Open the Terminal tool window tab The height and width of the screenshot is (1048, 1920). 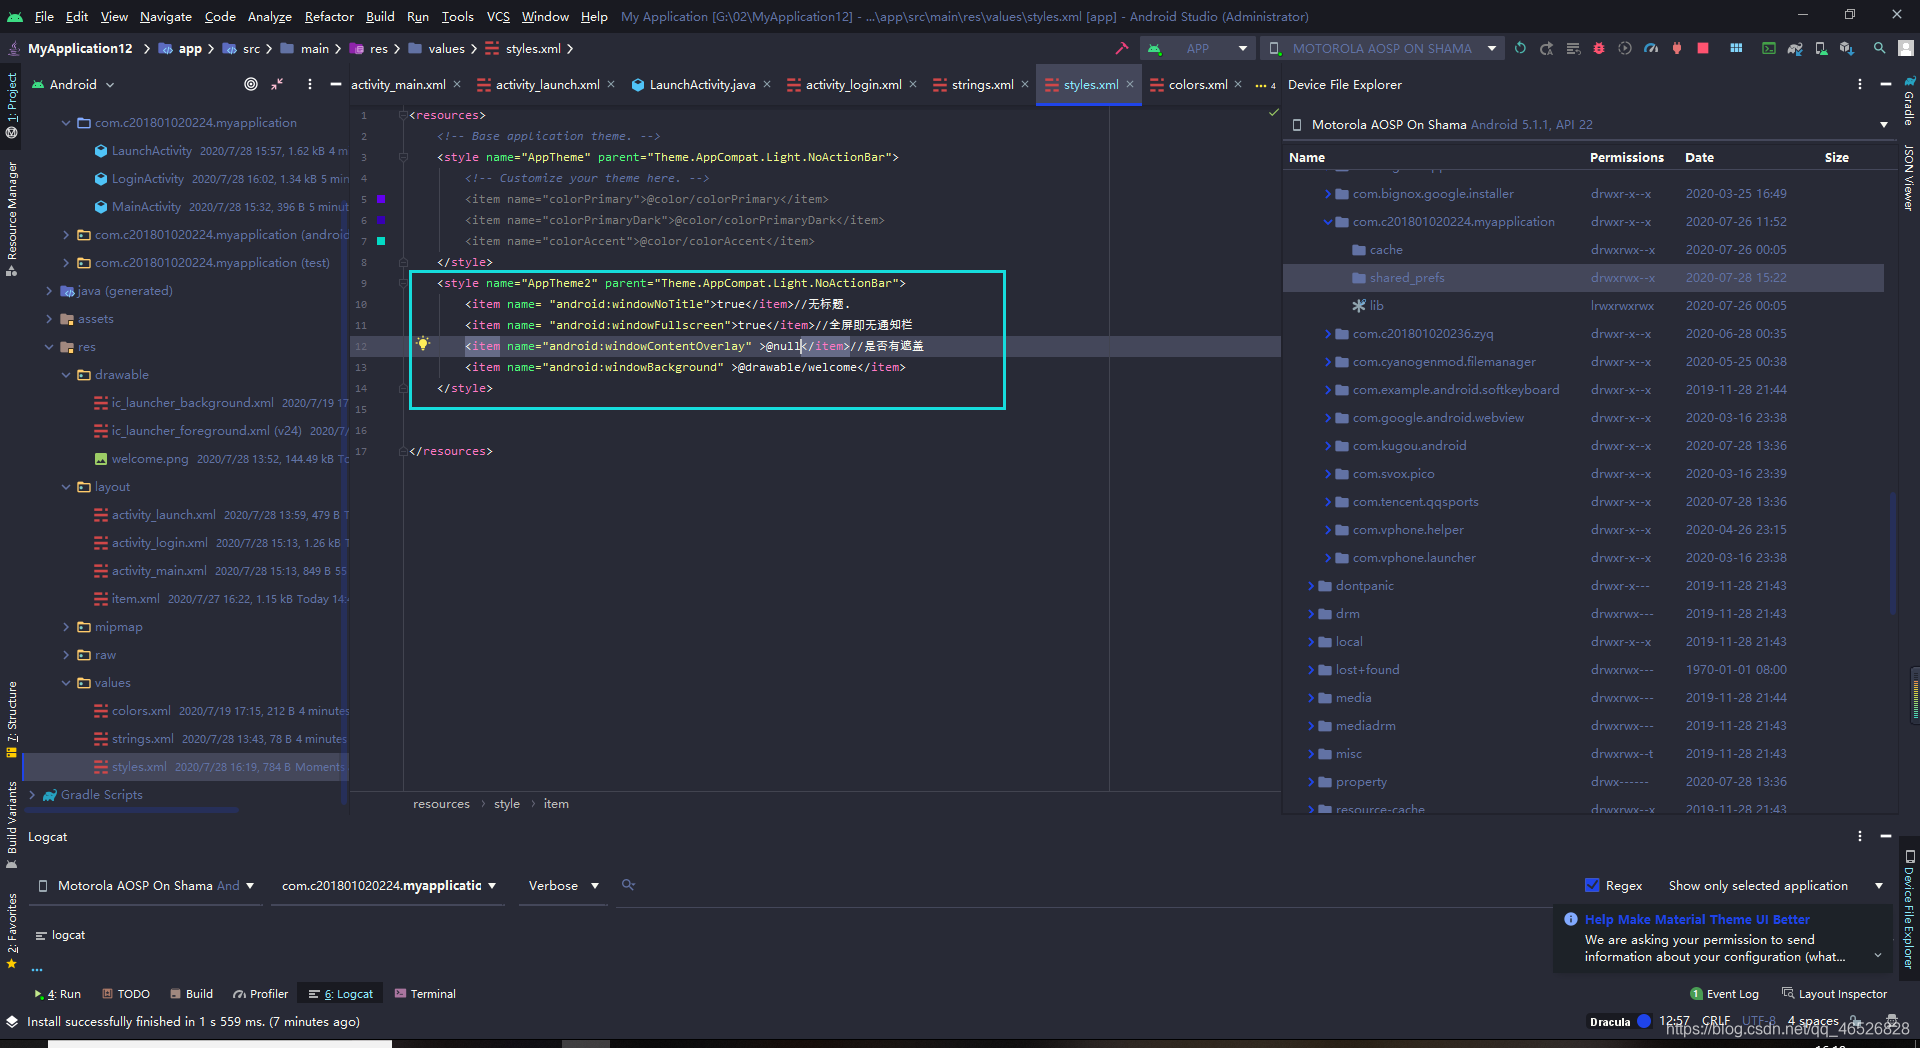click(425, 993)
